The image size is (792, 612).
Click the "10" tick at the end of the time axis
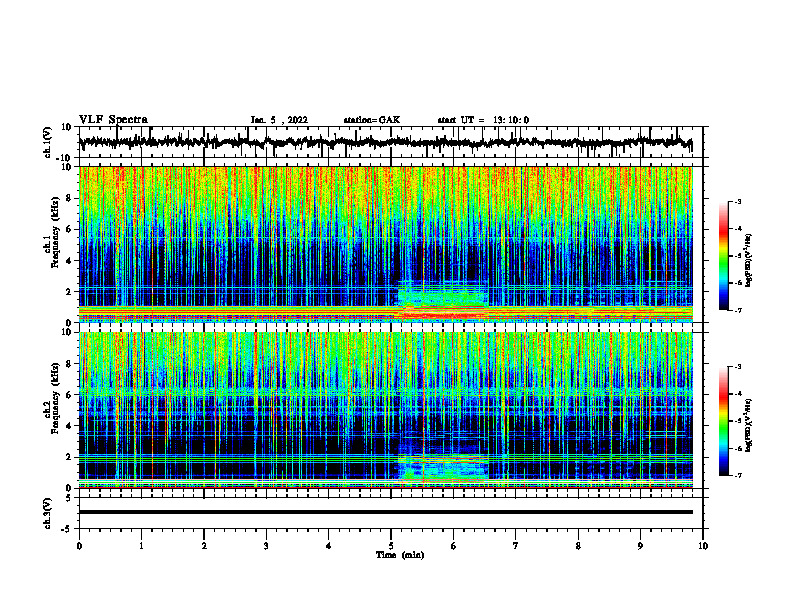[x=703, y=546]
